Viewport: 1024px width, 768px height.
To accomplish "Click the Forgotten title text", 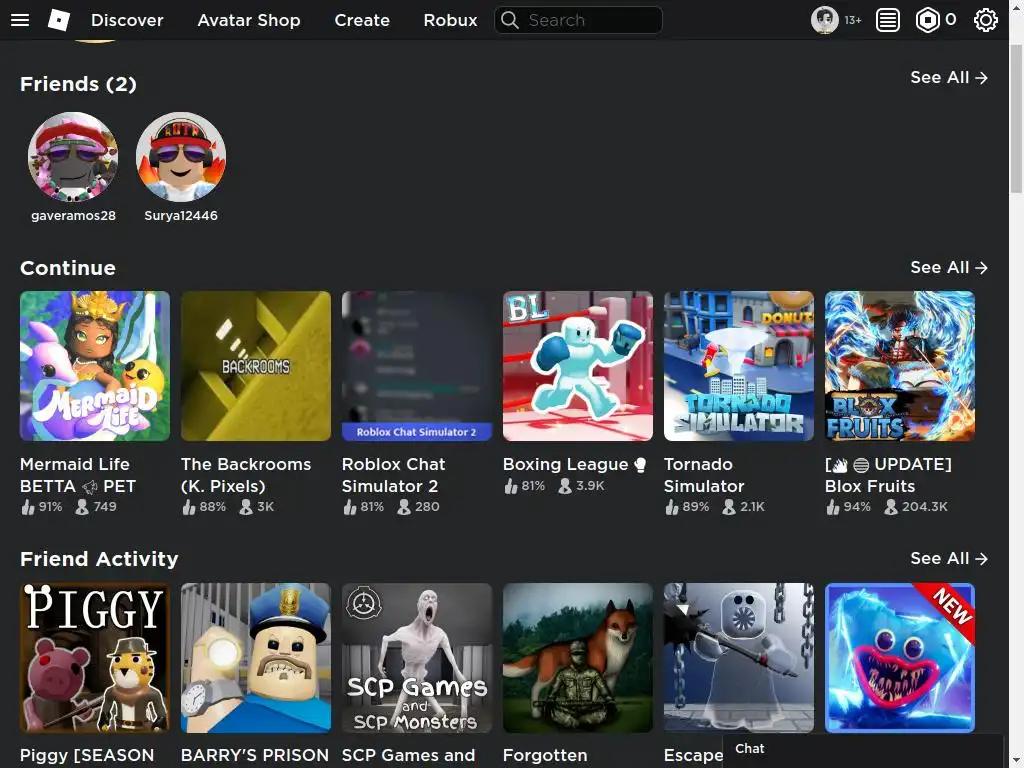I will click(545, 756).
